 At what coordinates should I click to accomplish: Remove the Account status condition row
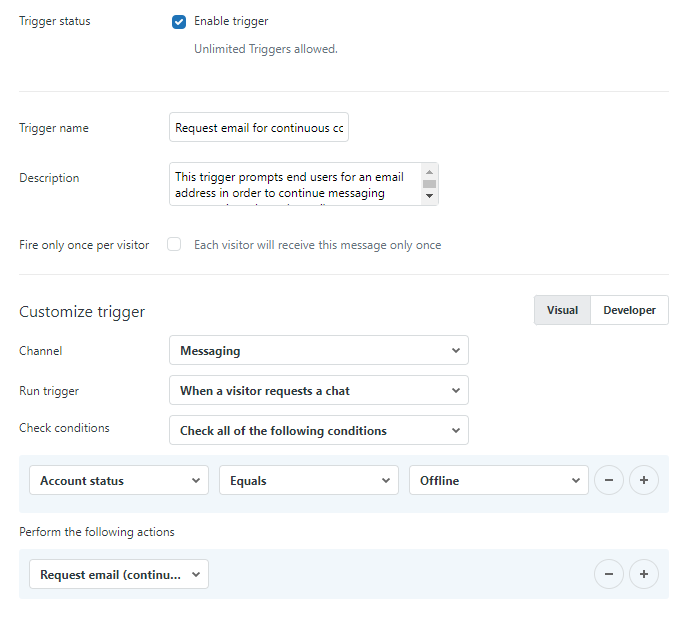(x=609, y=481)
